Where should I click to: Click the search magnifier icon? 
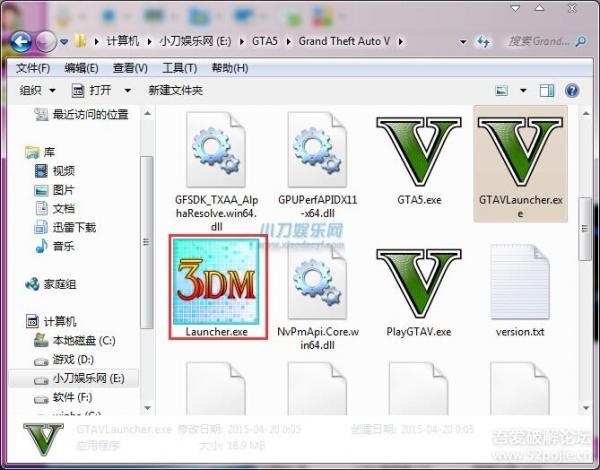click(581, 41)
